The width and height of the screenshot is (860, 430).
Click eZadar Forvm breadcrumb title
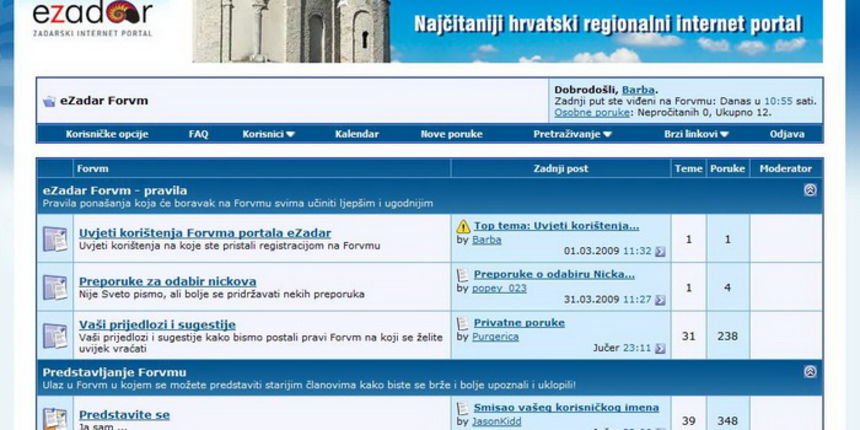[104, 101]
